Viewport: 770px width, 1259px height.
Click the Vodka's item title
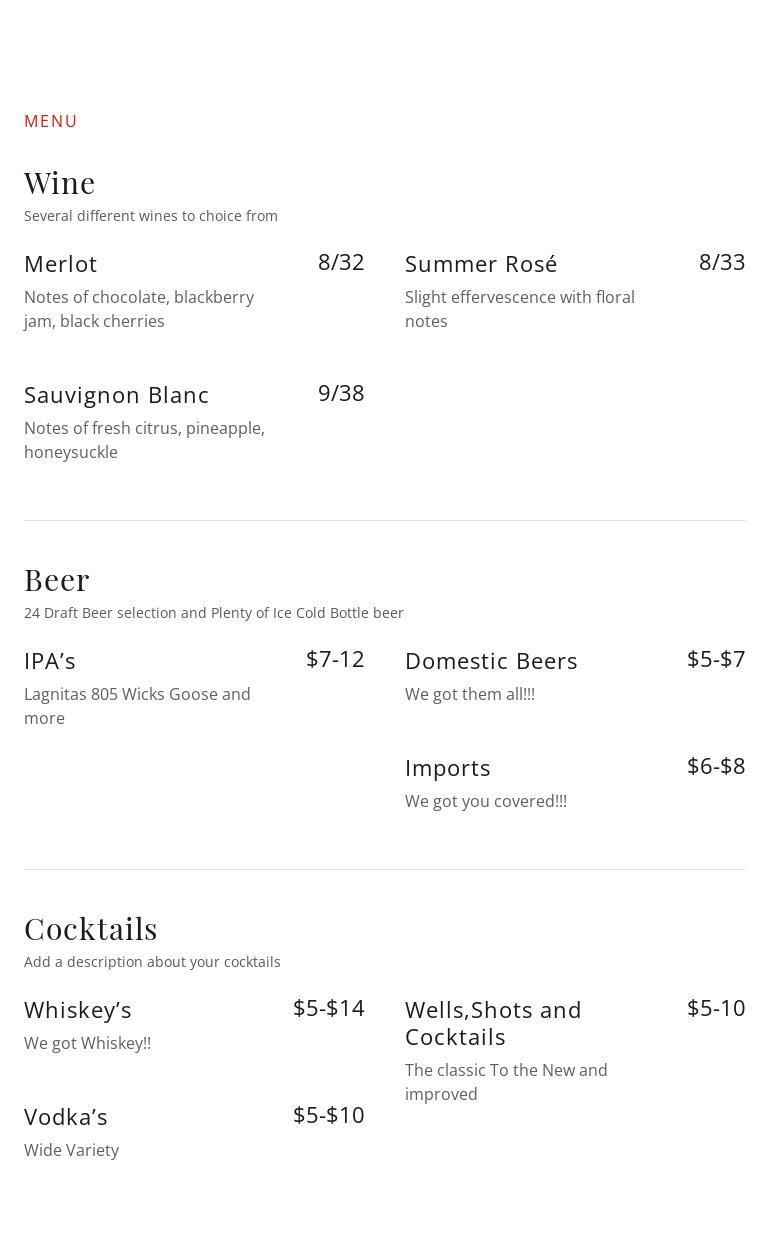pos(66,1117)
